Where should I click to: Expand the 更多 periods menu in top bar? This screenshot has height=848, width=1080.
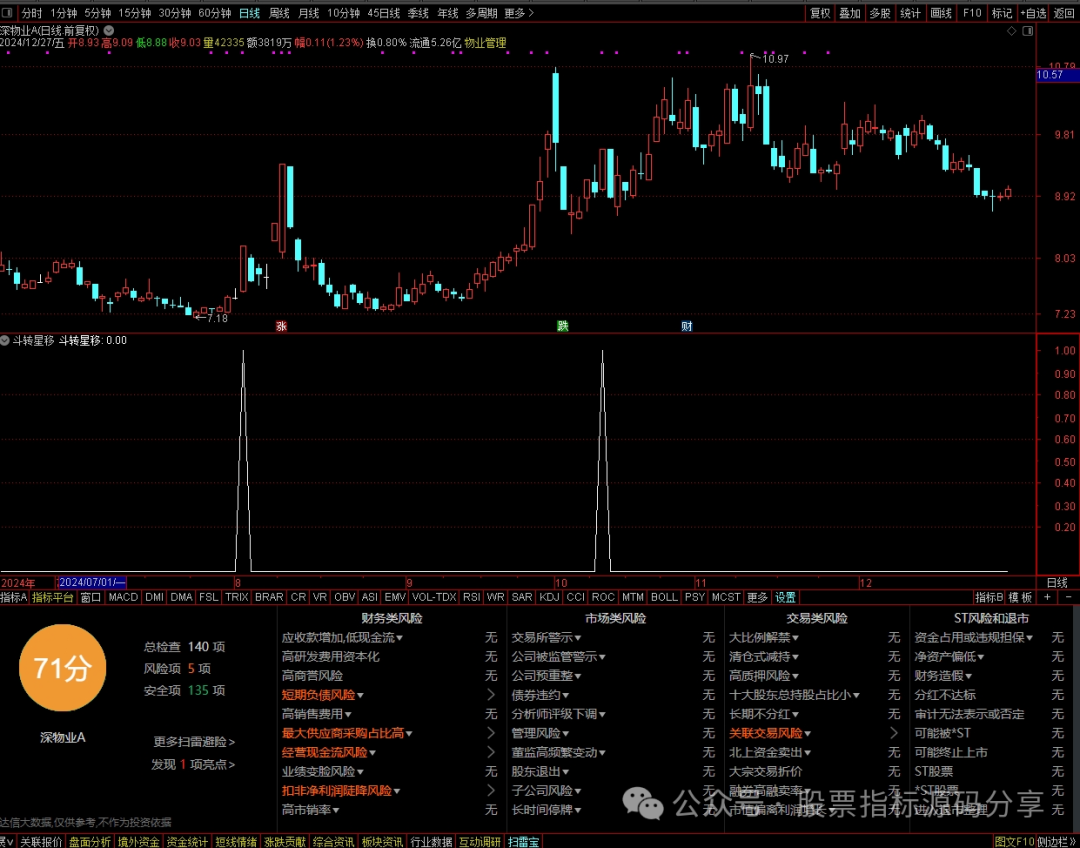point(519,13)
